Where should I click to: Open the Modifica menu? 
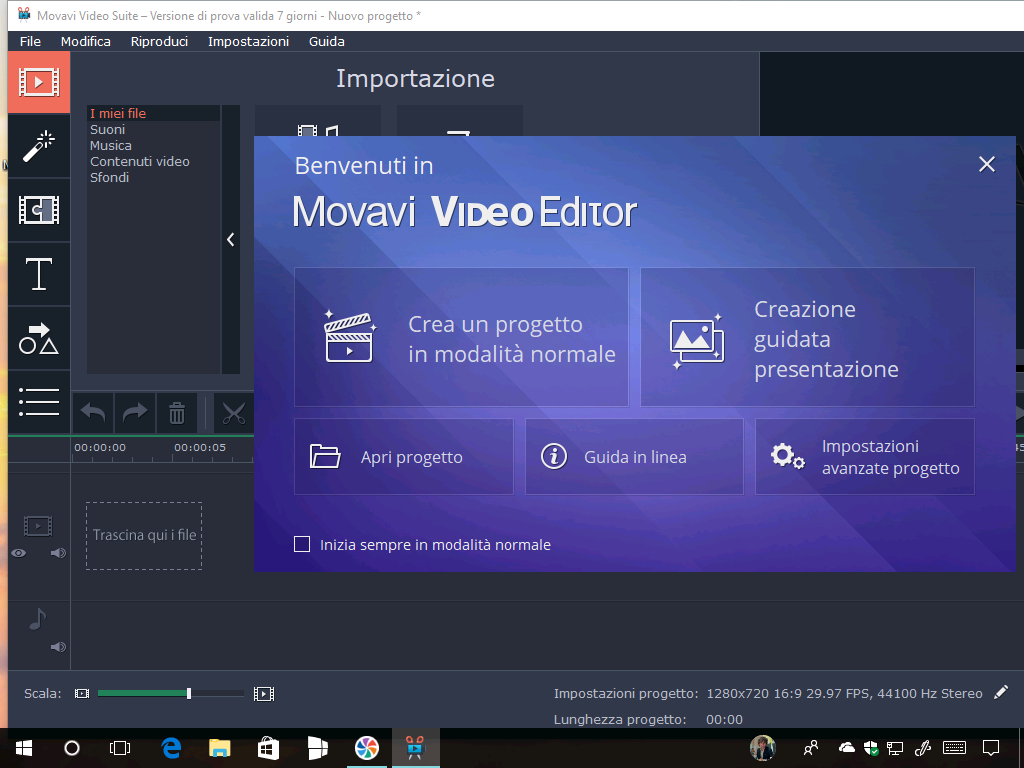[x=86, y=41]
